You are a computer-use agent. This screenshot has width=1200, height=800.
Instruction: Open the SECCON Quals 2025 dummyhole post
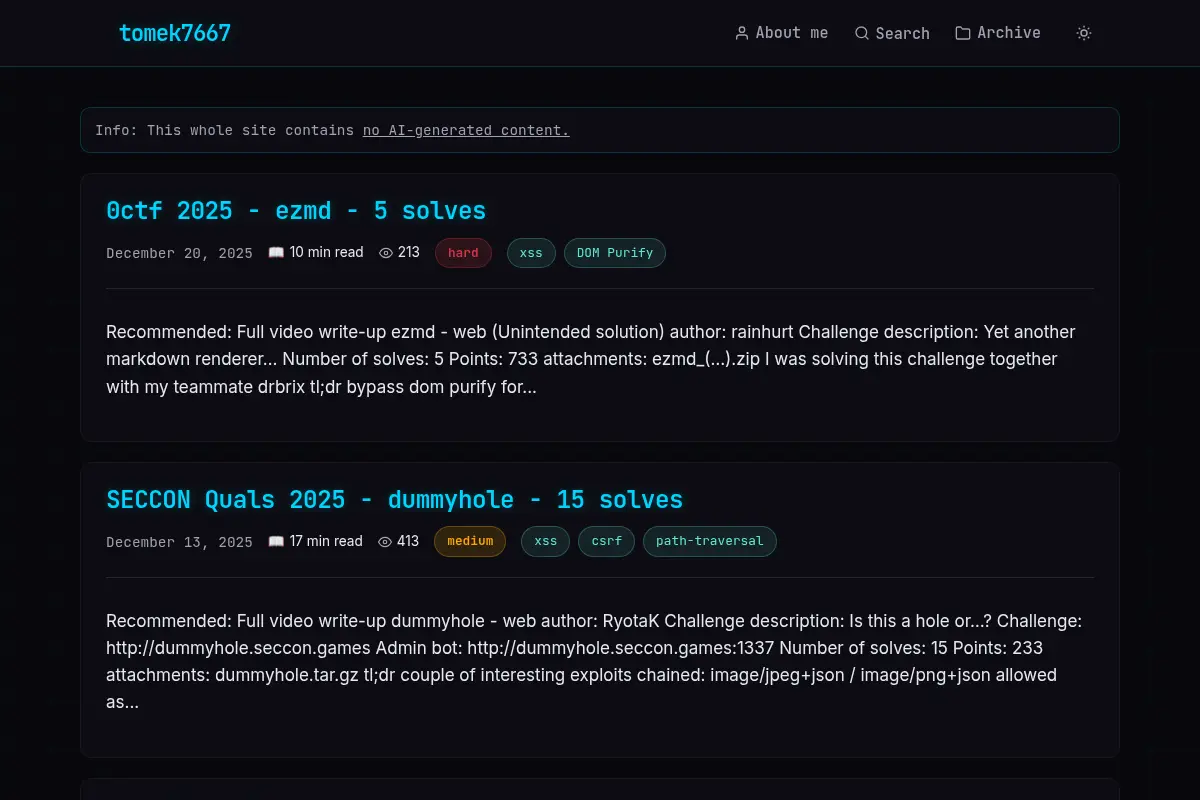(x=394, y=500)
